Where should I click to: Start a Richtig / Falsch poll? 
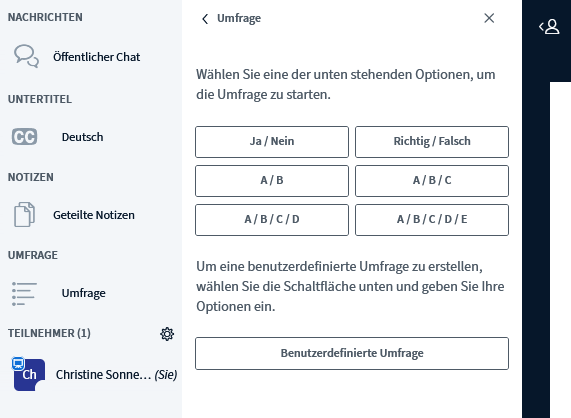point(432,142)
